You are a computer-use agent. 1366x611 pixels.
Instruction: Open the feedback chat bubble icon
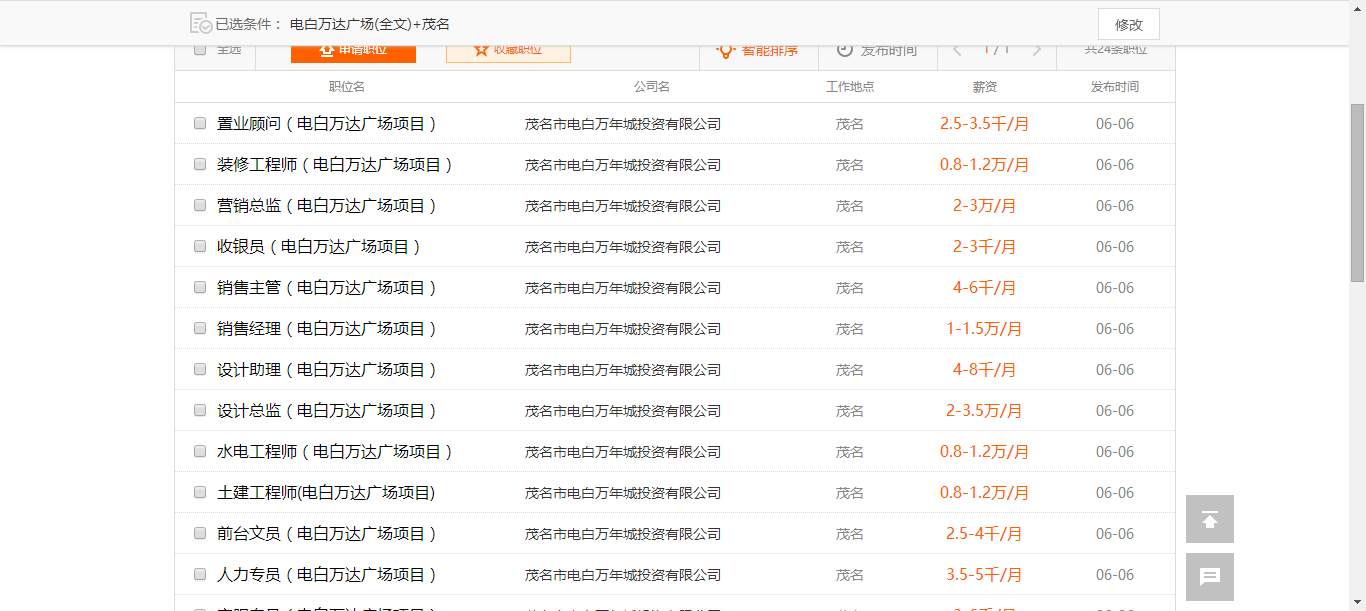point(1209,577)
